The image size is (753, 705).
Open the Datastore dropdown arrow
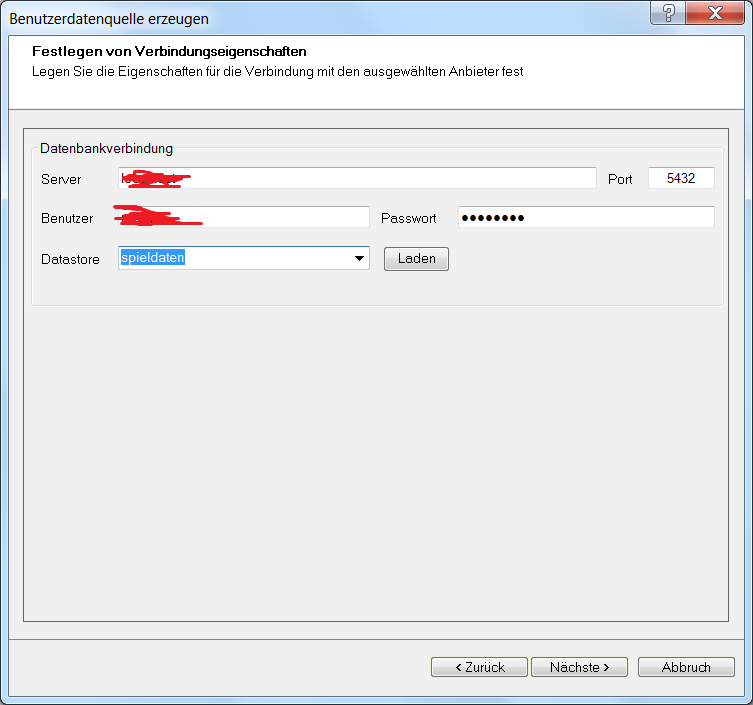click(359, 258)
